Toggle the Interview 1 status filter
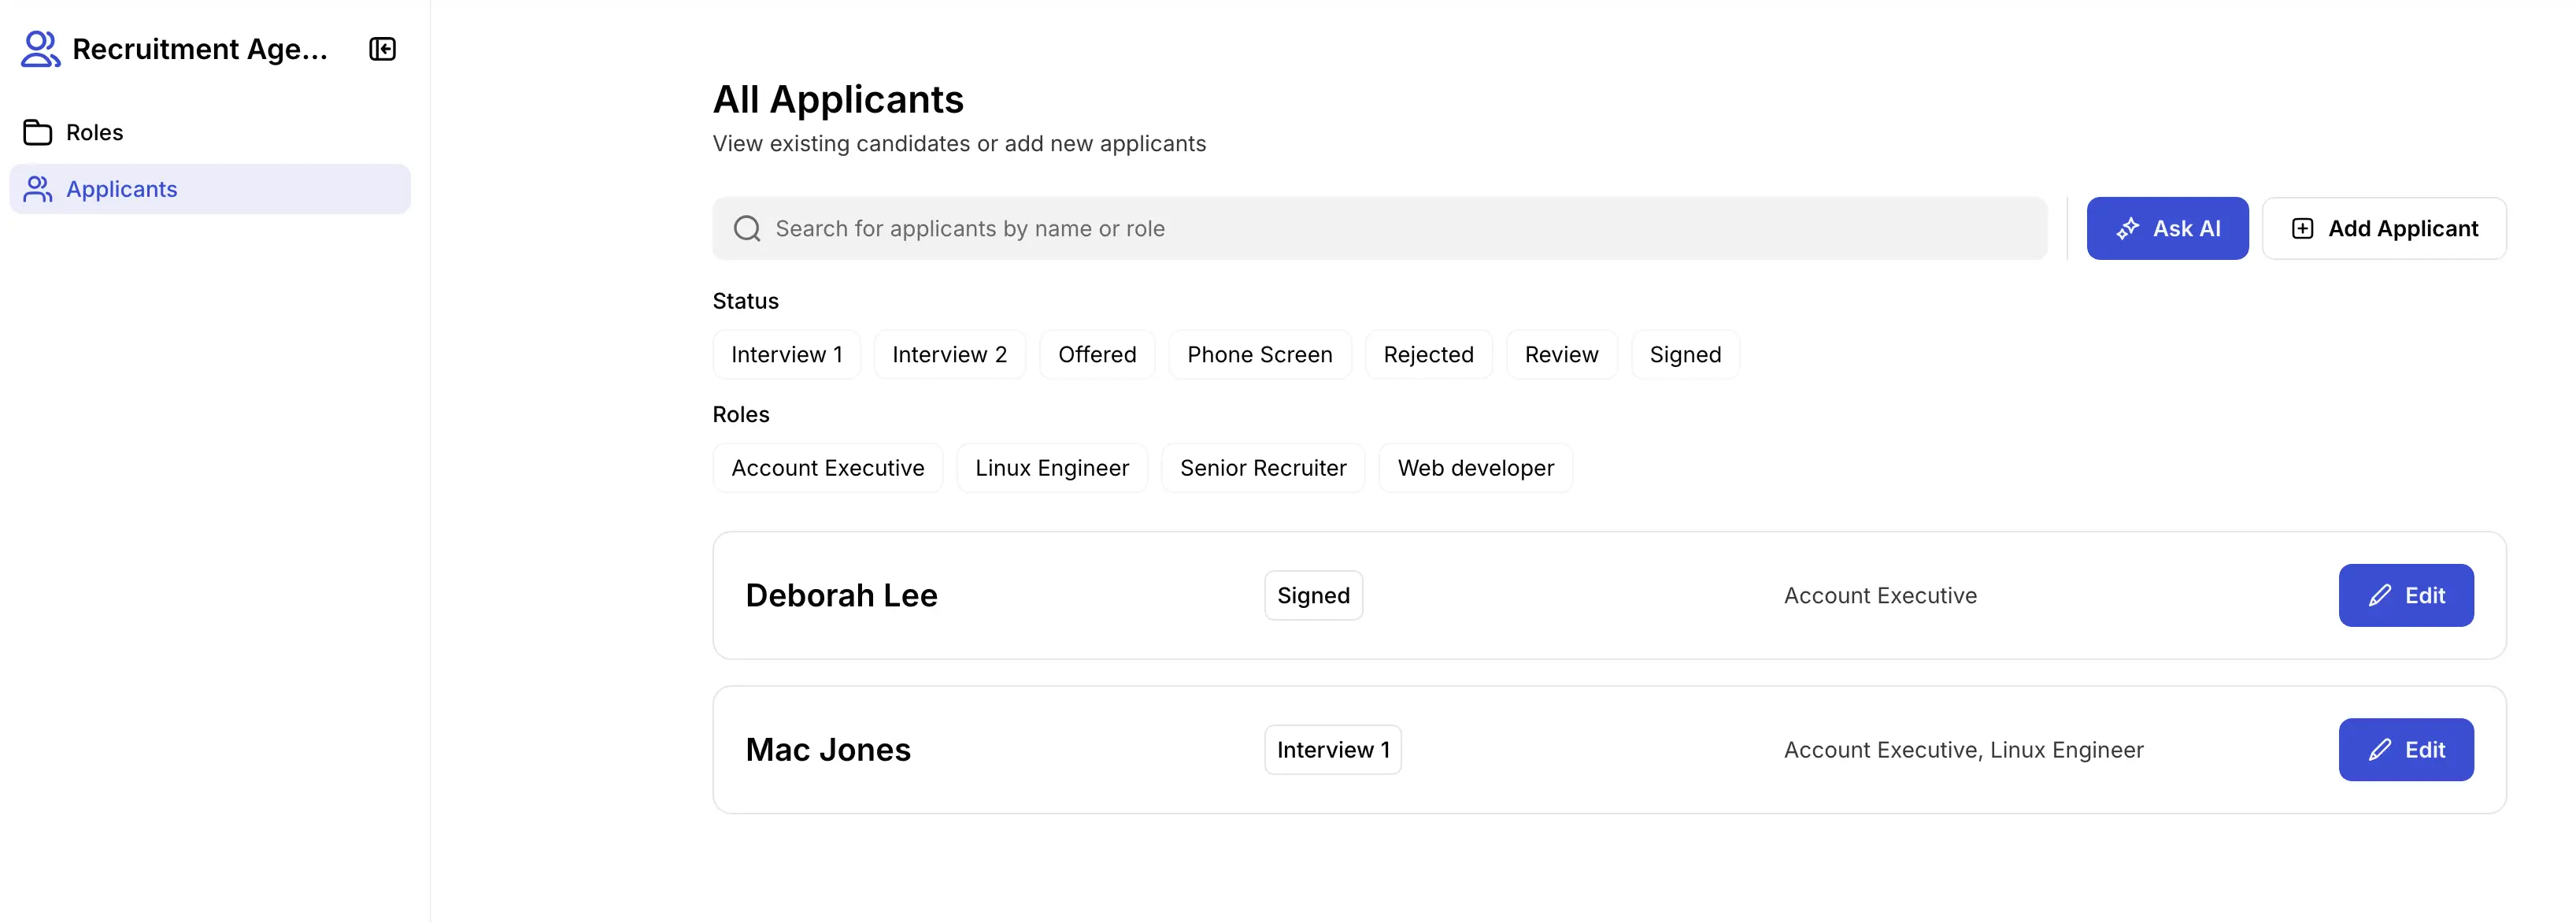The height and width of the screenshot is (923, 2576). (786, 354)
